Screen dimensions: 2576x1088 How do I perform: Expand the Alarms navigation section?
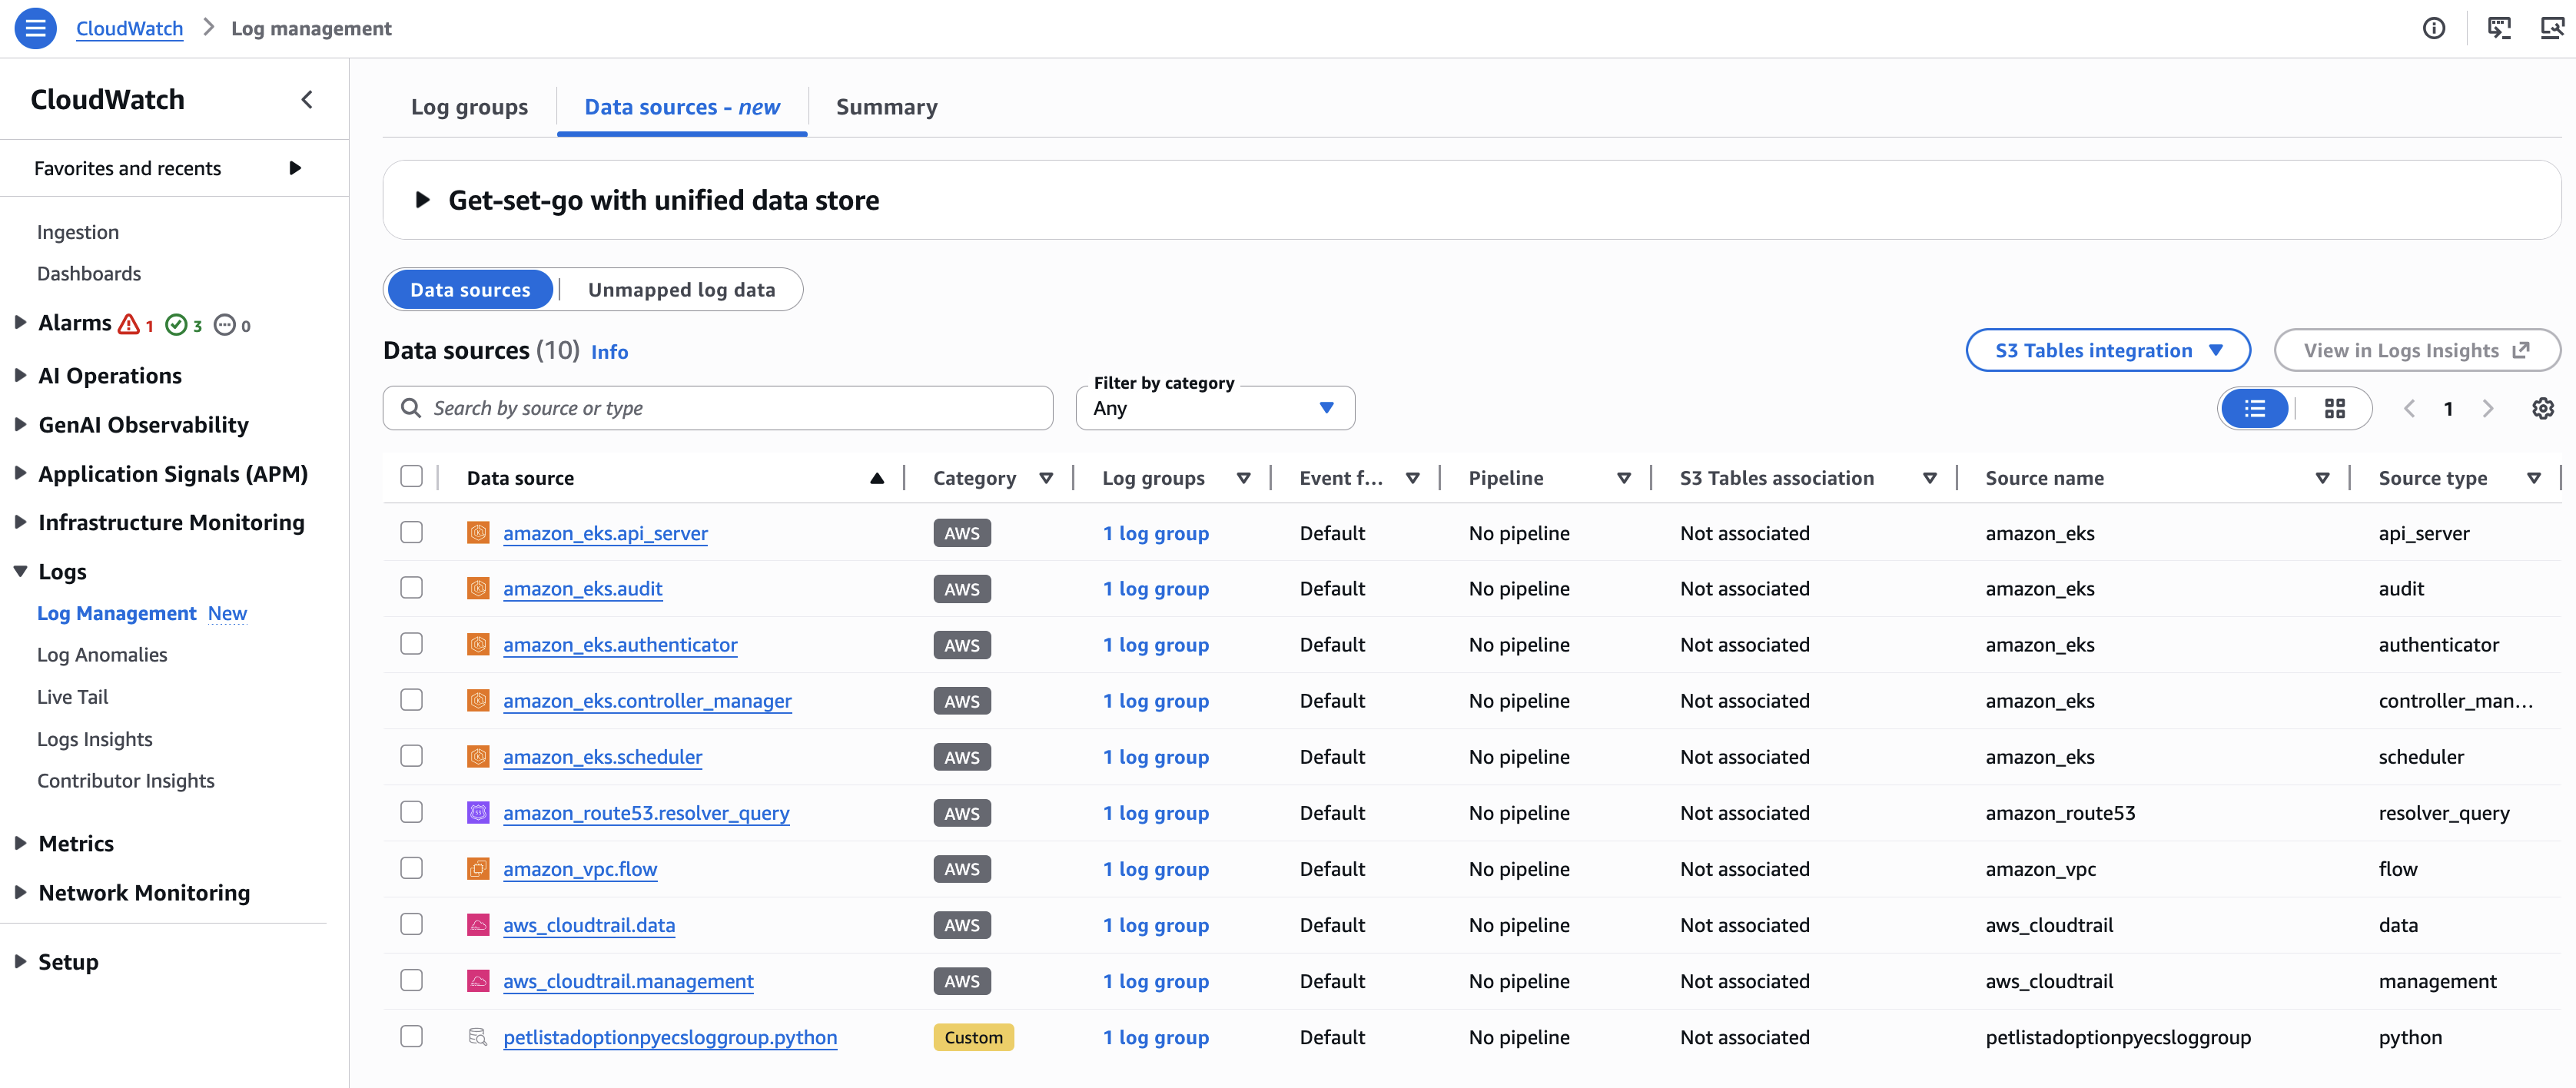tap(20, 322)
